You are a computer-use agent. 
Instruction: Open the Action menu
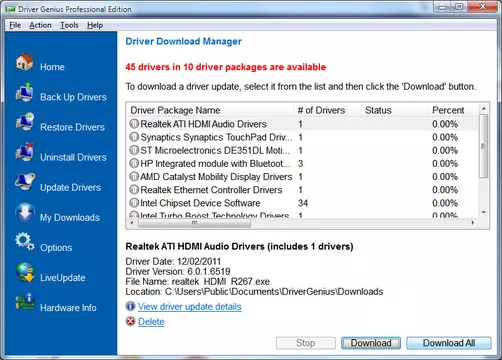[40, 25]
